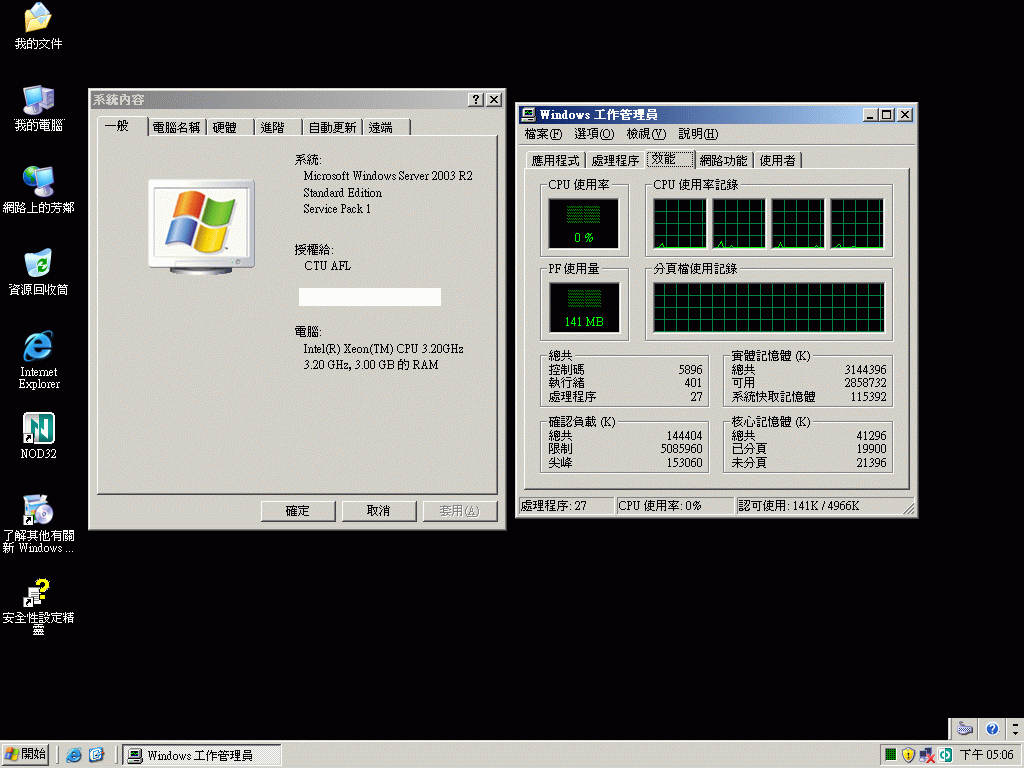
Task: Click the taskbar clock 下午 05:06
Action: point(987,755)
